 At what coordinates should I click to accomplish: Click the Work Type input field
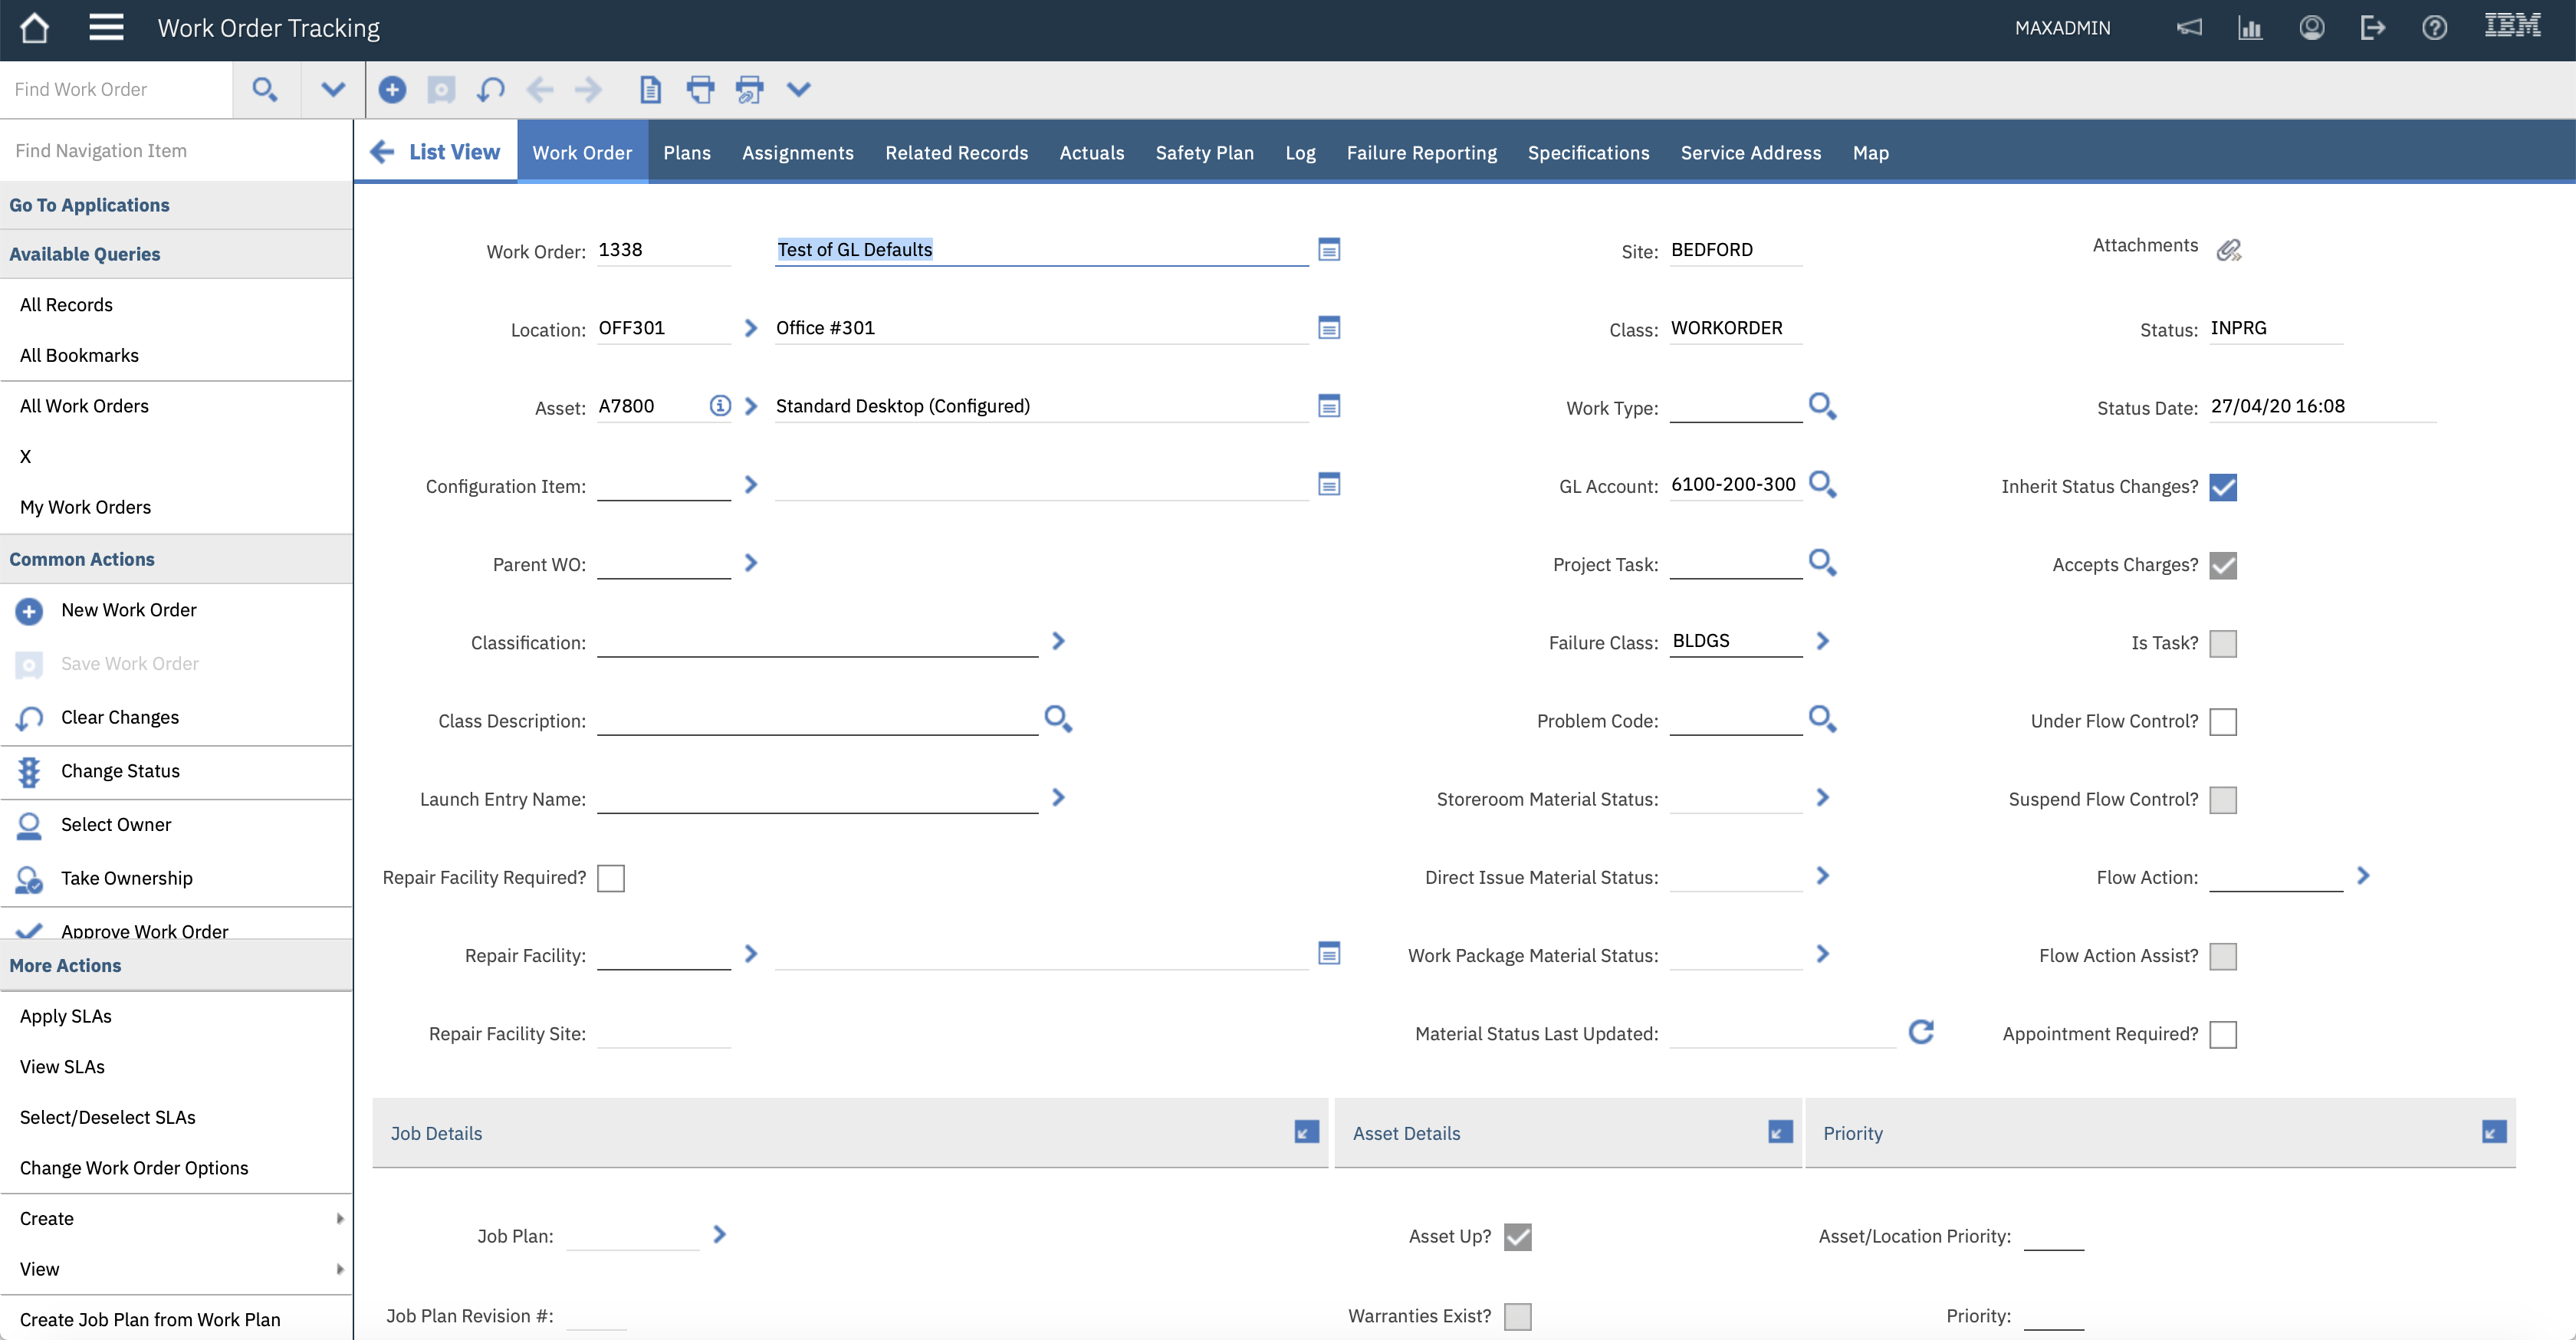coord(1735,407)
